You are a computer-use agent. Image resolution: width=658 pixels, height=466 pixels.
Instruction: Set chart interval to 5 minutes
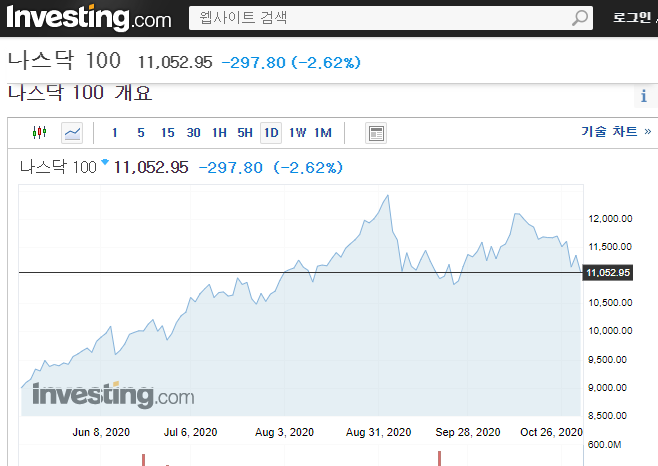coord(141,133)
